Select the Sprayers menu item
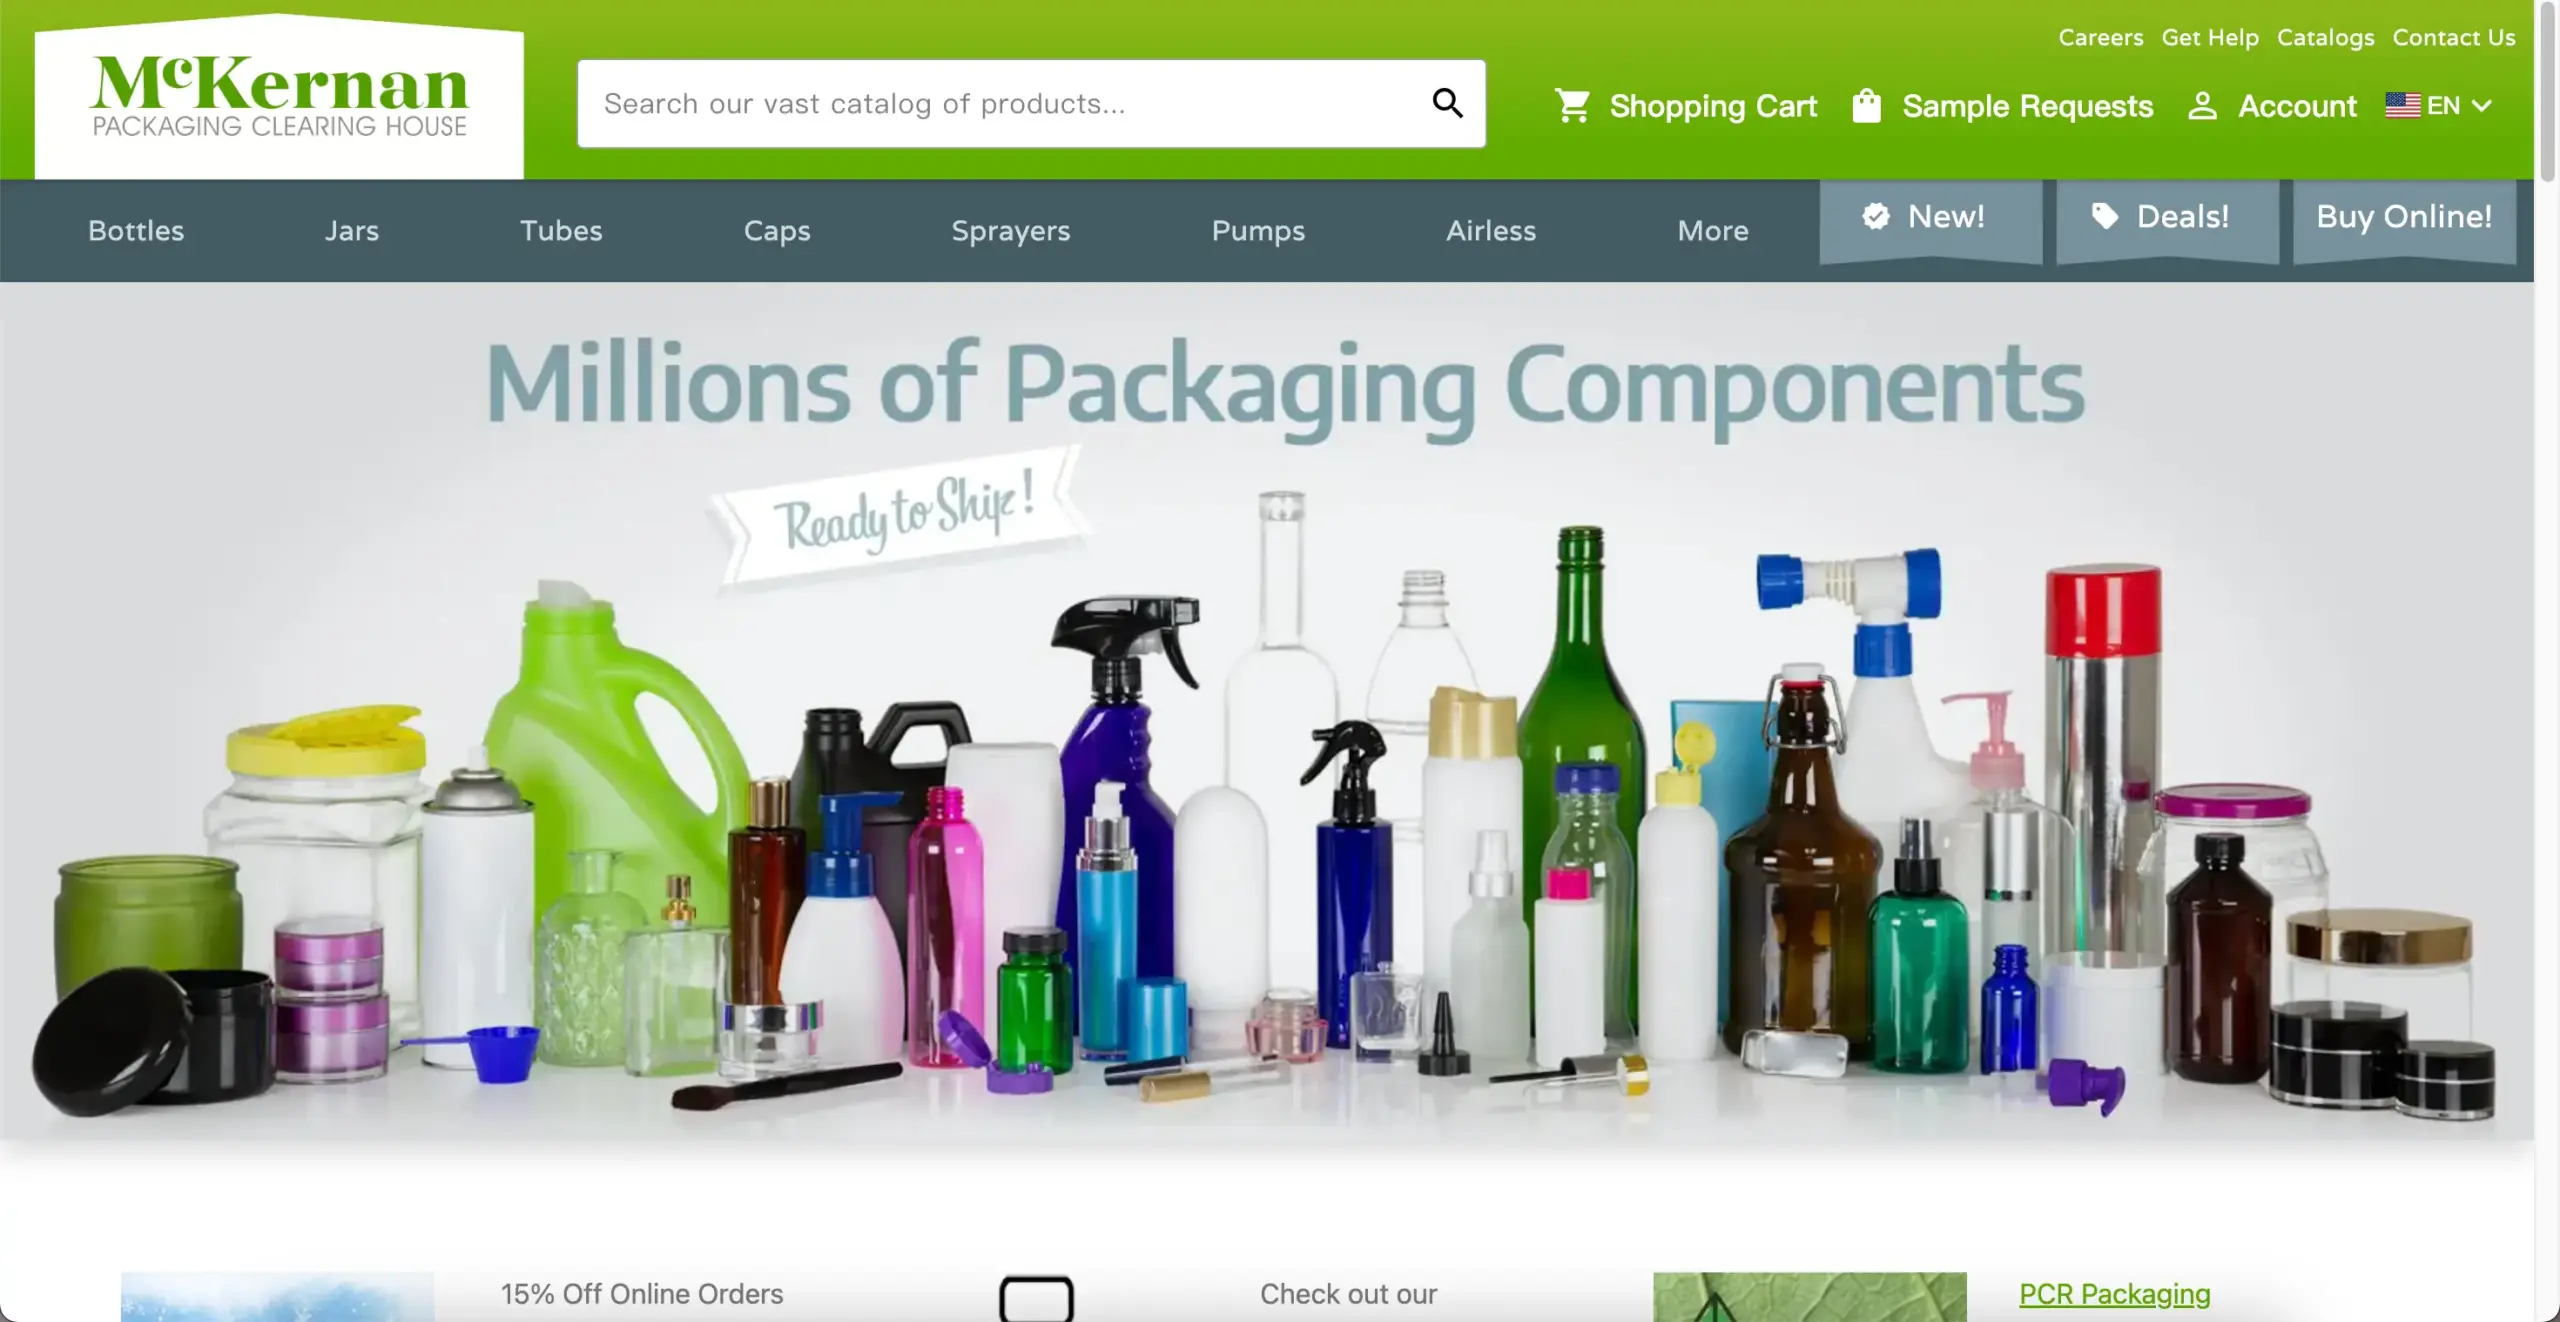The height and width of the screenshot is (1322, 2560). coord(1011,231)
